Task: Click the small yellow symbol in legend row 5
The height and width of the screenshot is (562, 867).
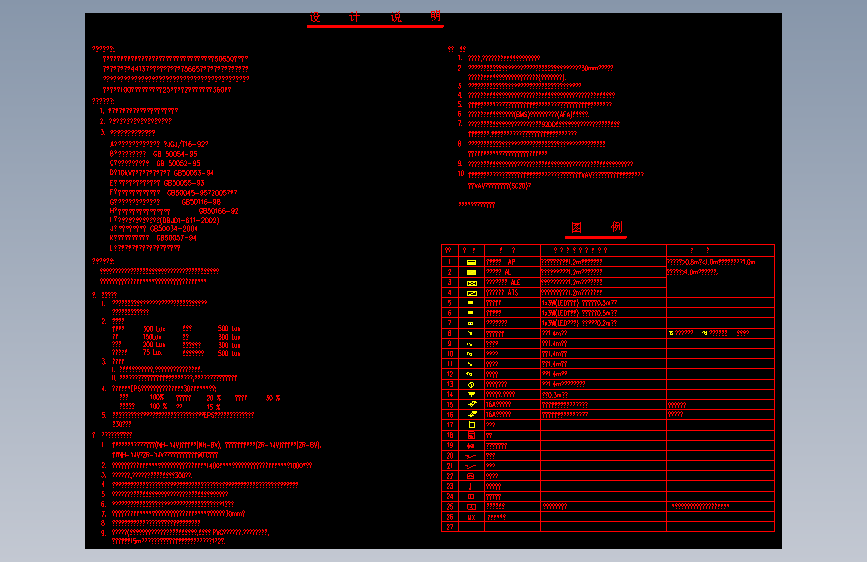Action: [471, 303]
